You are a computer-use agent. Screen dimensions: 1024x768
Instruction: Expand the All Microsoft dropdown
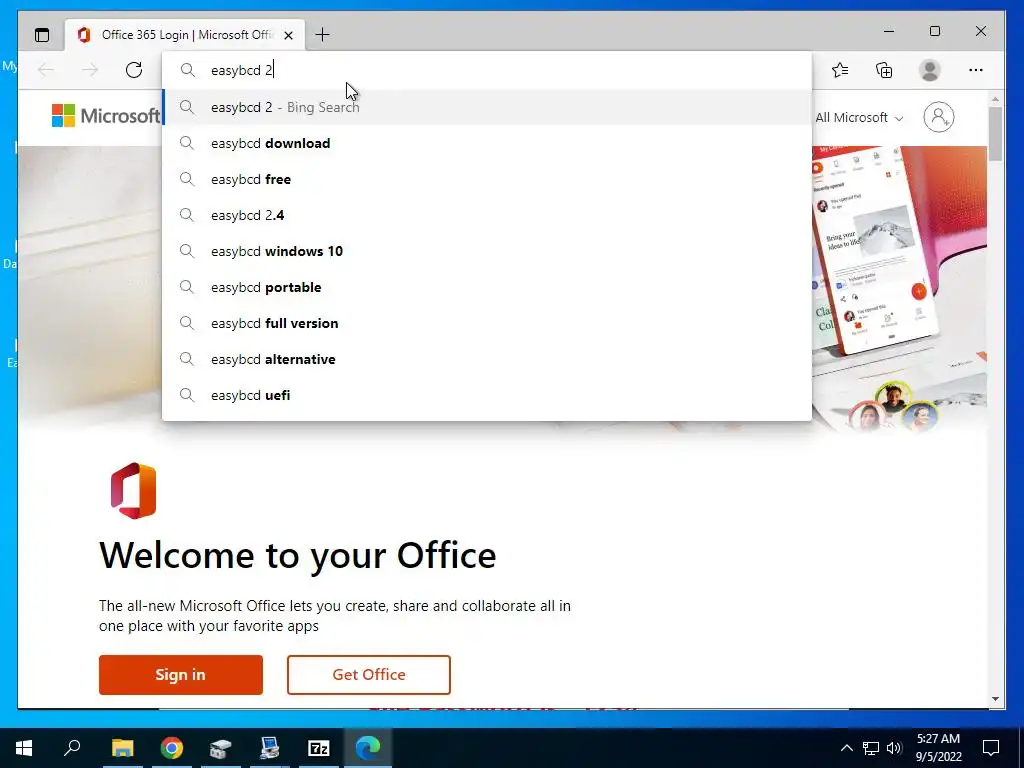coord(859,118)
